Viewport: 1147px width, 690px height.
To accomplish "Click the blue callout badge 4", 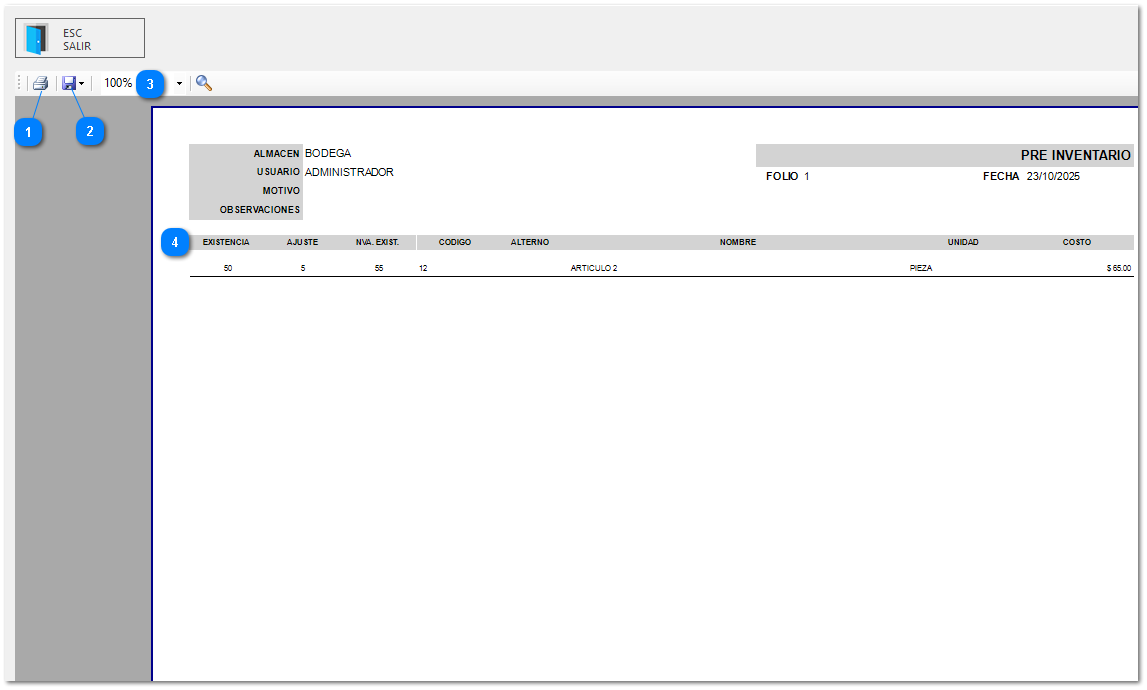I will click(176, 242).
